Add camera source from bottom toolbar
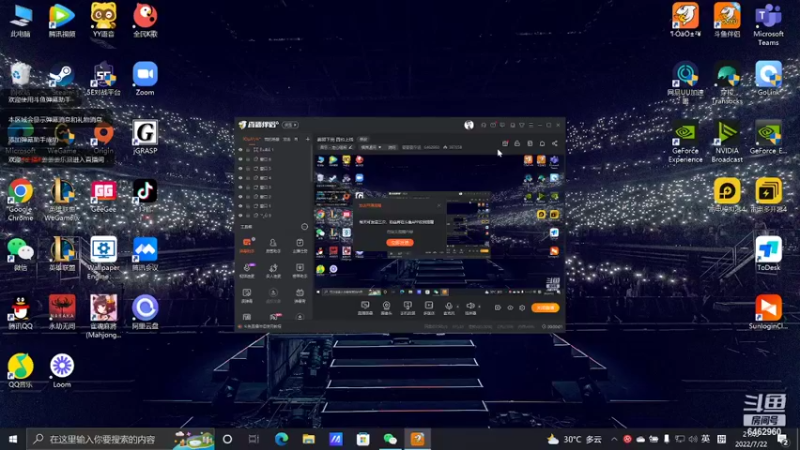This screenshot has width=800, height=450. click(x=386, y=308)
